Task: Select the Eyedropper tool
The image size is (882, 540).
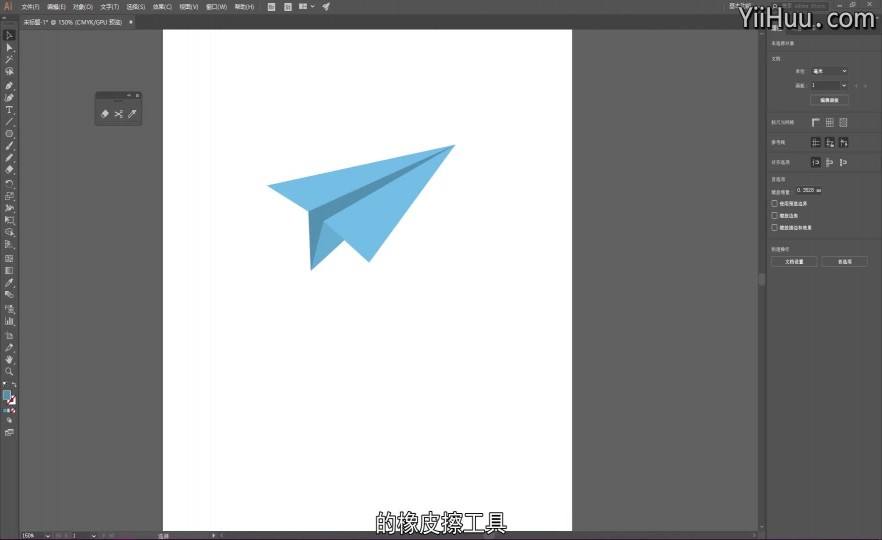Action: 9,283
